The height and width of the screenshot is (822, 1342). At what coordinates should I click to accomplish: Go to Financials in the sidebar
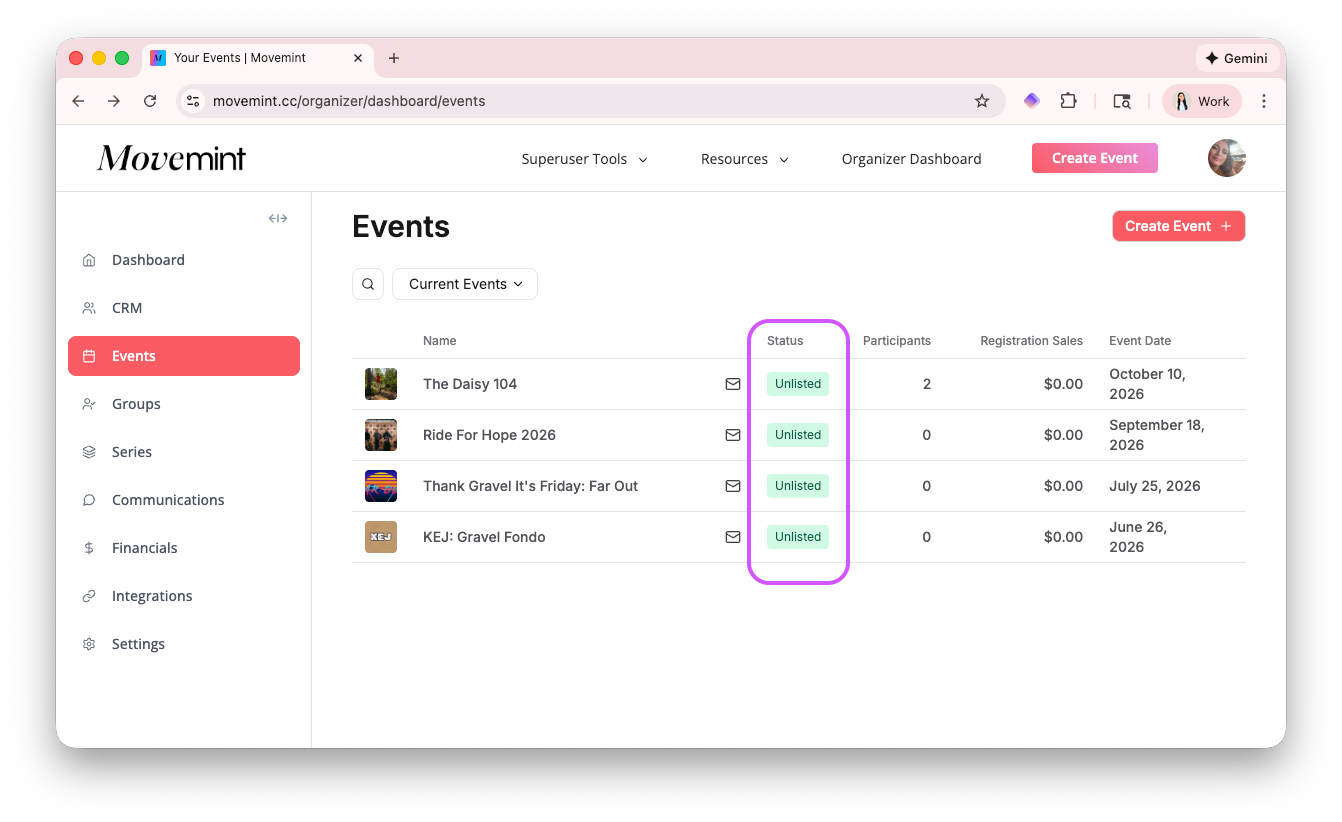(x=144, y=548)
